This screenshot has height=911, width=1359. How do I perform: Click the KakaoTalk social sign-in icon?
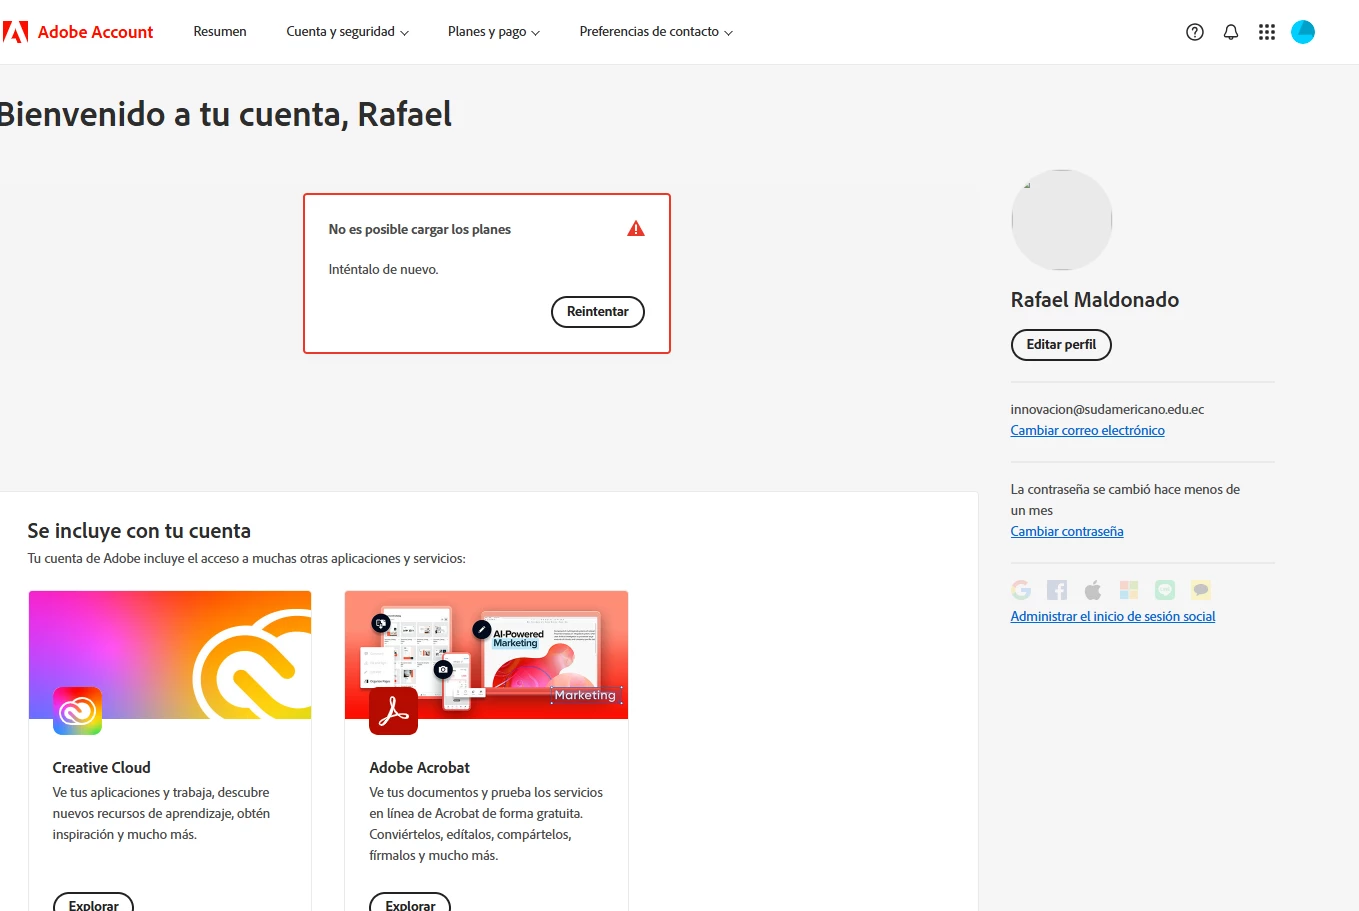1201,590
